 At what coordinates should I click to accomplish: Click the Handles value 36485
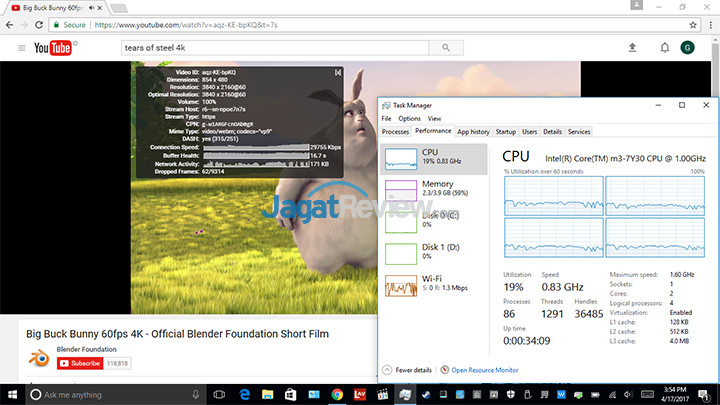[589, 314]
